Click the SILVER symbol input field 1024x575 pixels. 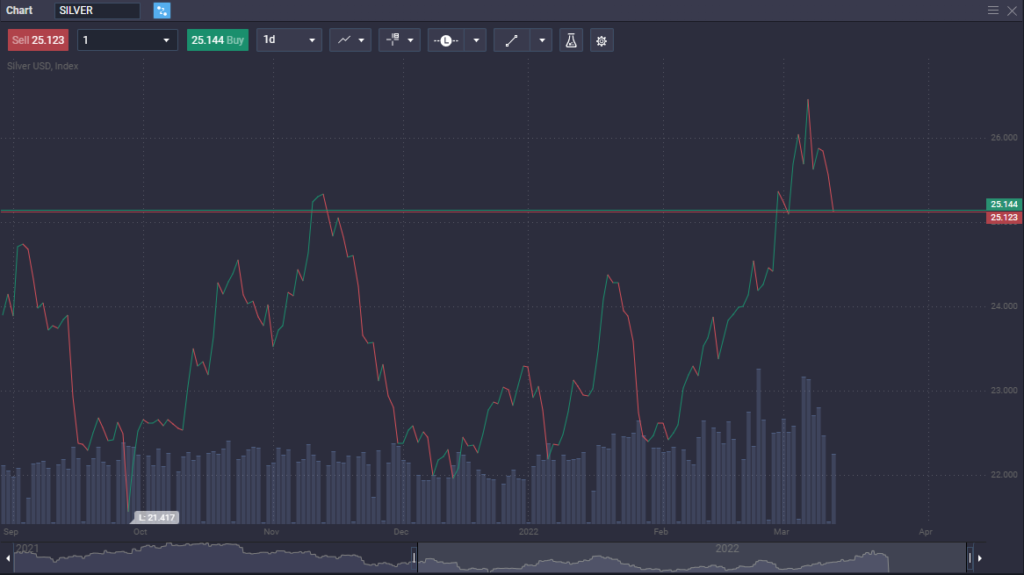97,10
